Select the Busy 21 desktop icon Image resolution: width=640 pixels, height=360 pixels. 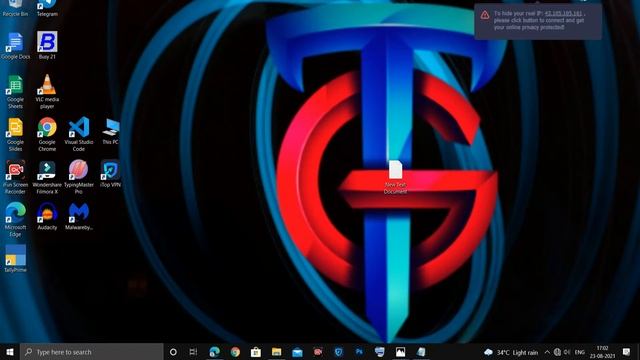(x=47, y=45)
